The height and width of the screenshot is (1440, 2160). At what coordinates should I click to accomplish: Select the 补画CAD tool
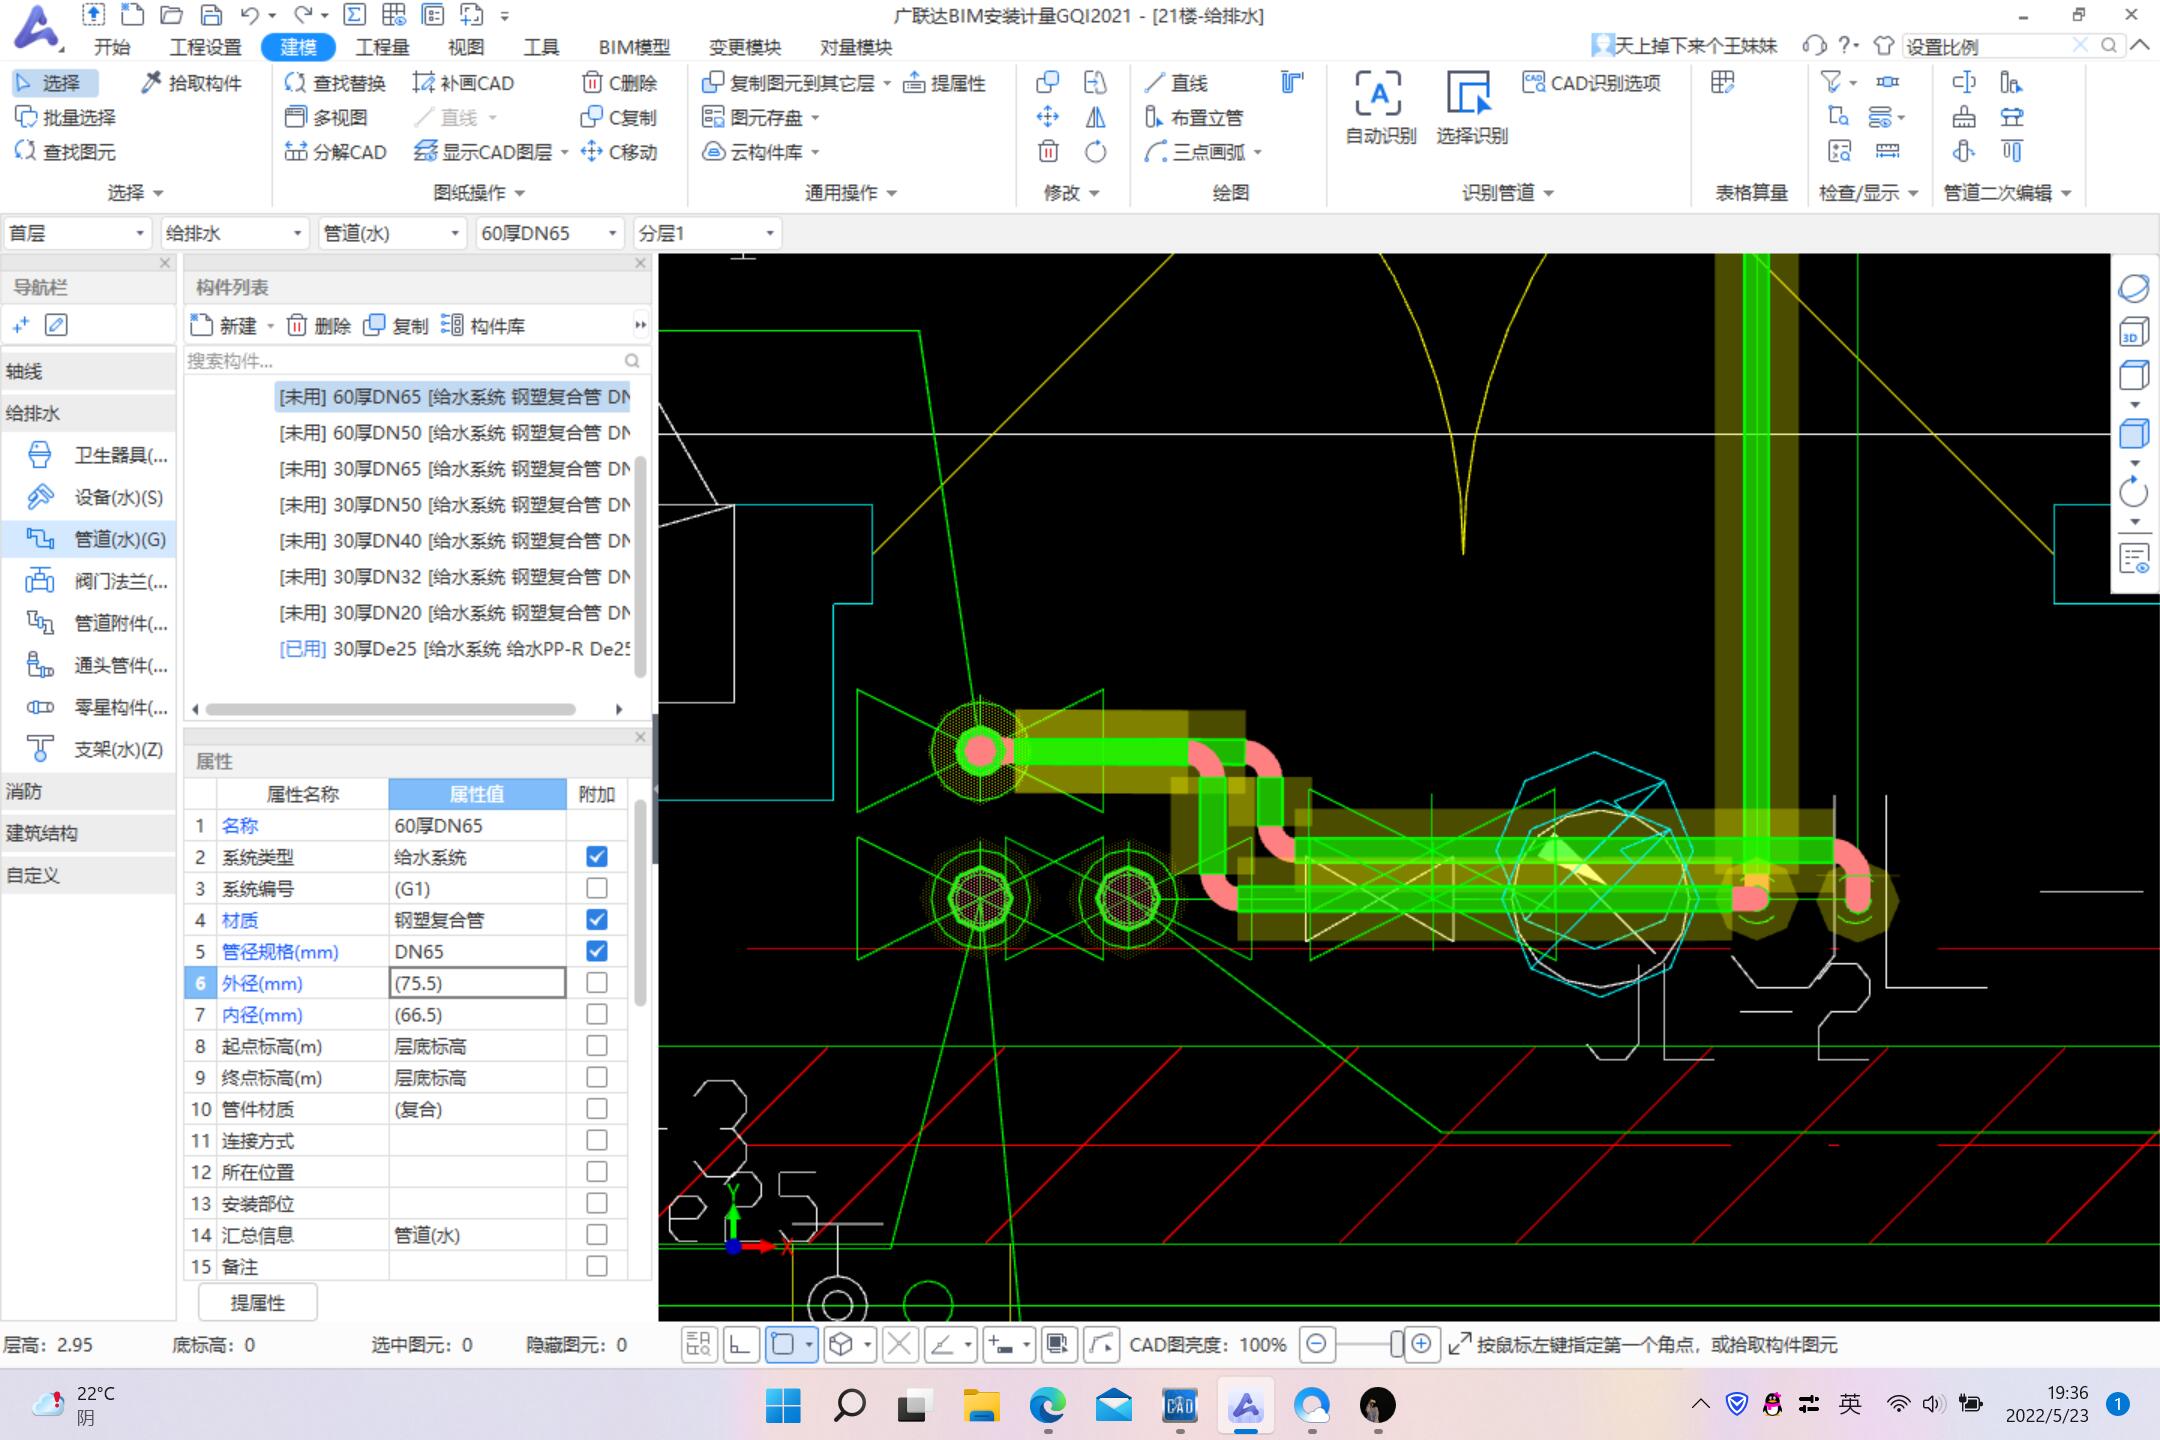click(x=463, y=83)
